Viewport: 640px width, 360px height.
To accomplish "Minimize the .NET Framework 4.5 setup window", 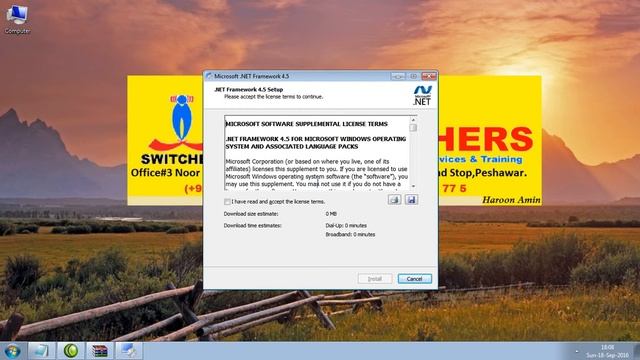I will [x=398, y=76].
